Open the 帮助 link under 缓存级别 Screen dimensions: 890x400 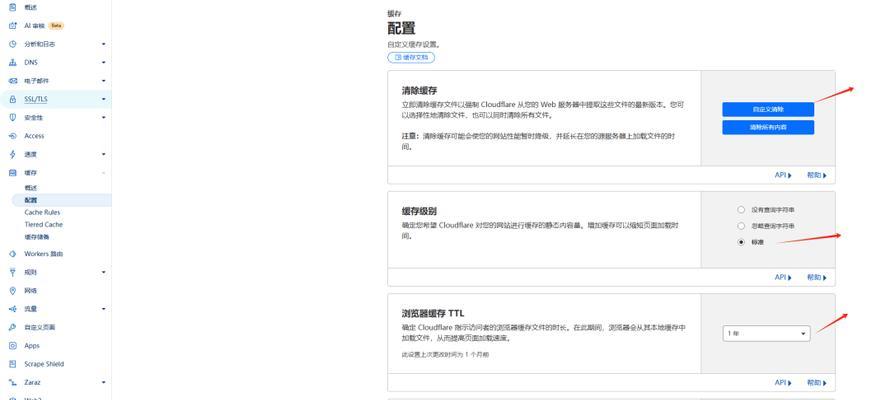pyautogui.click(x=817, y=277)
